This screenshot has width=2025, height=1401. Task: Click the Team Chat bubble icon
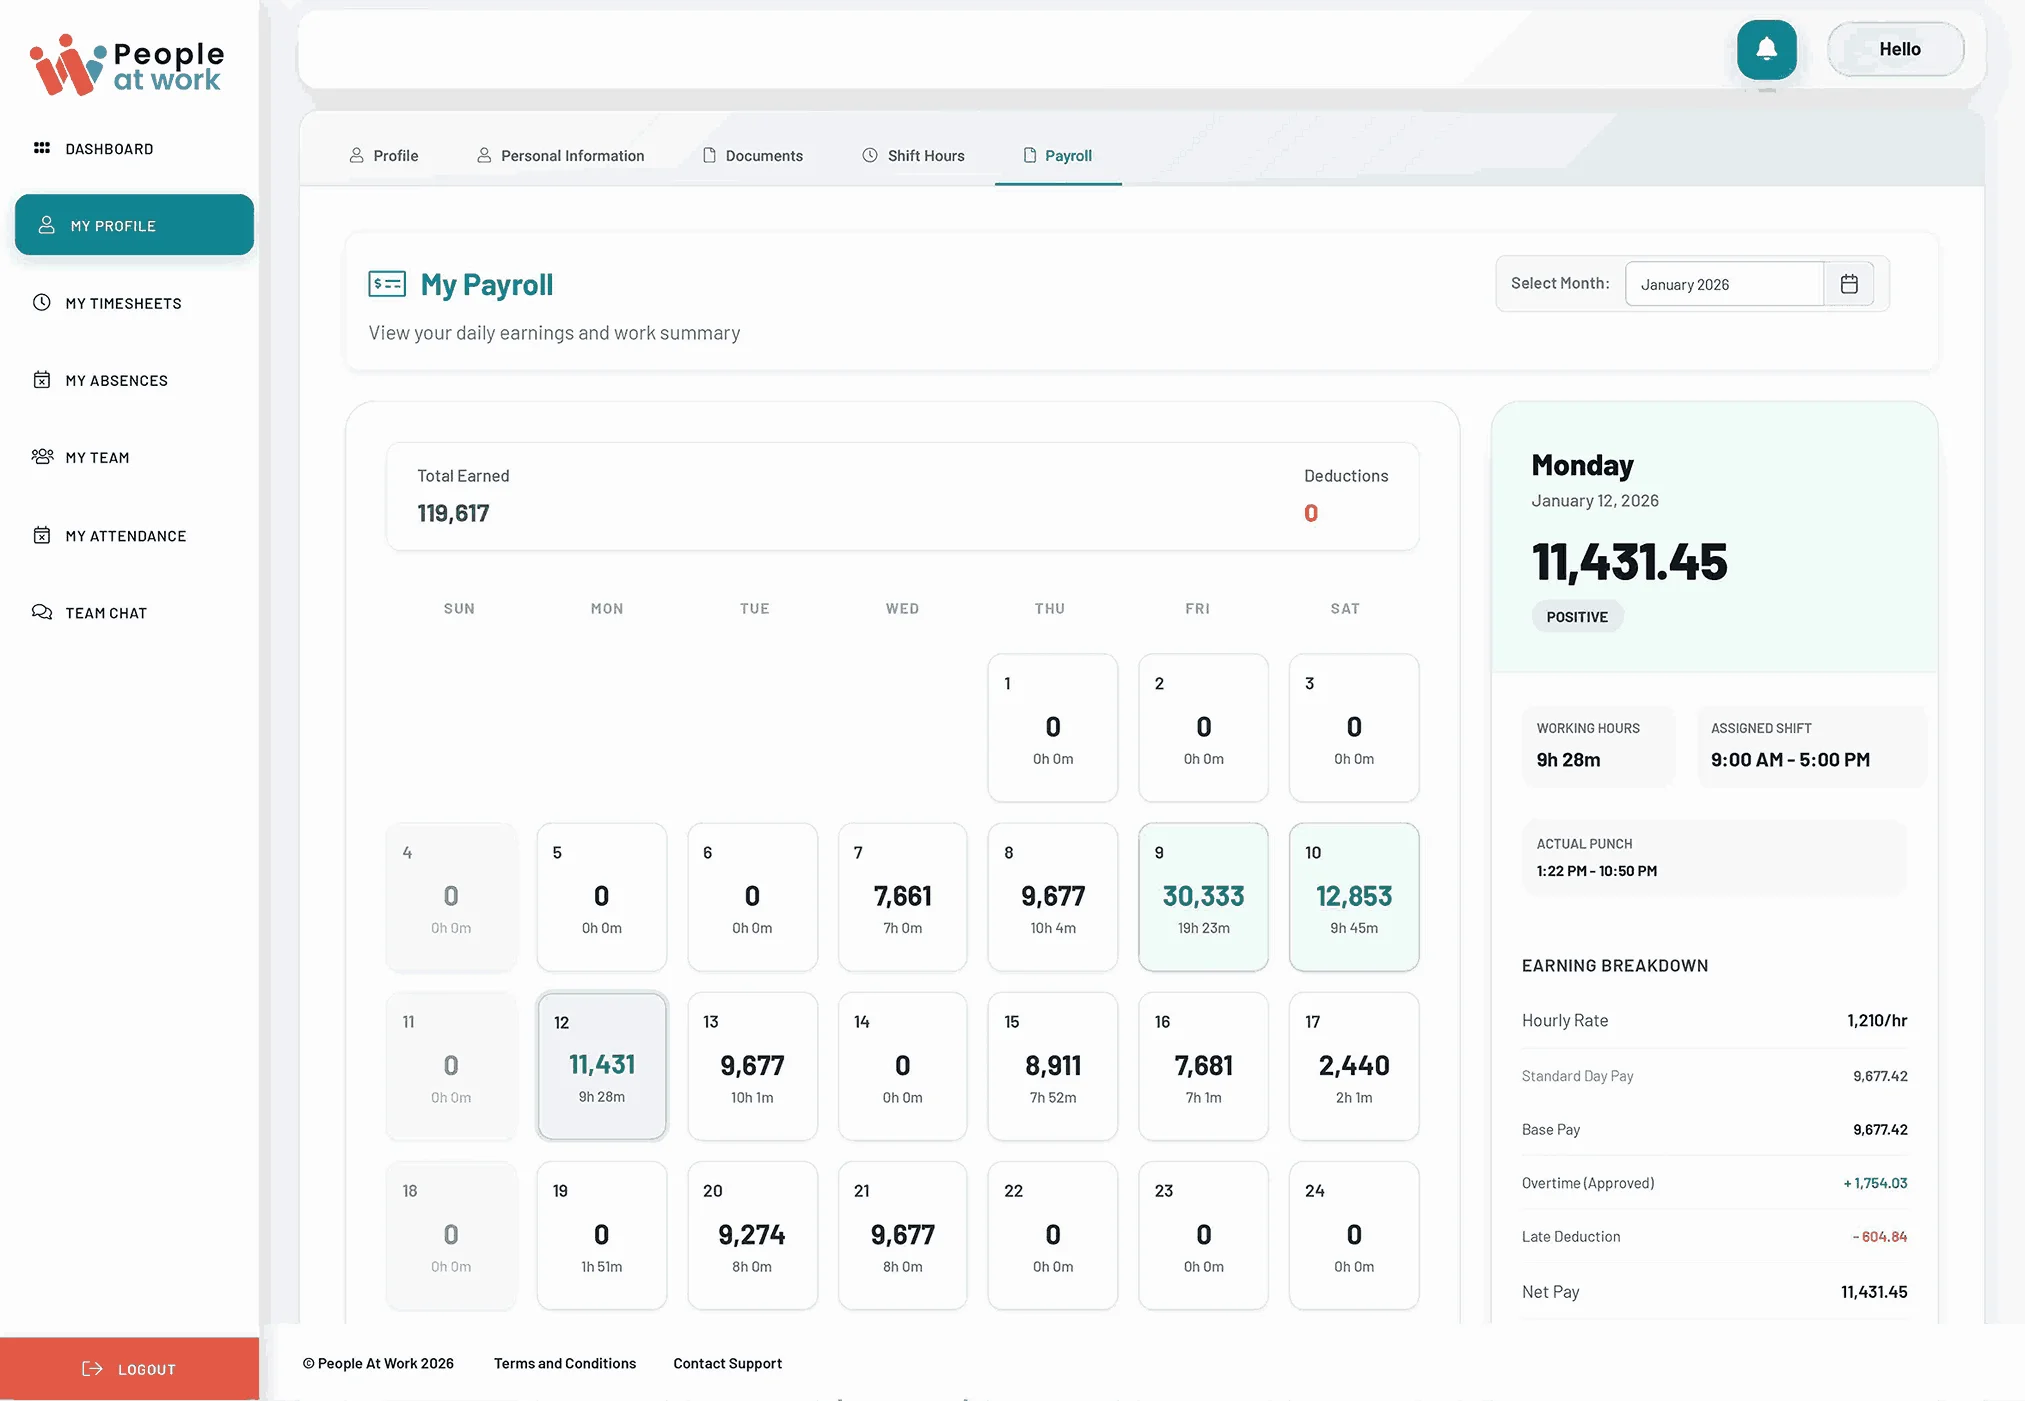pos(42,612)
